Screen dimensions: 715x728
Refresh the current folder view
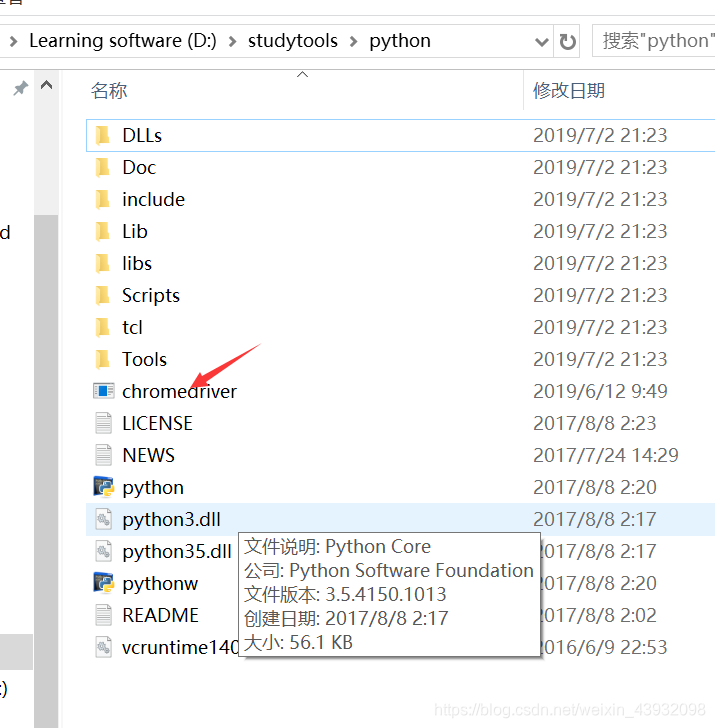[567, 42]
